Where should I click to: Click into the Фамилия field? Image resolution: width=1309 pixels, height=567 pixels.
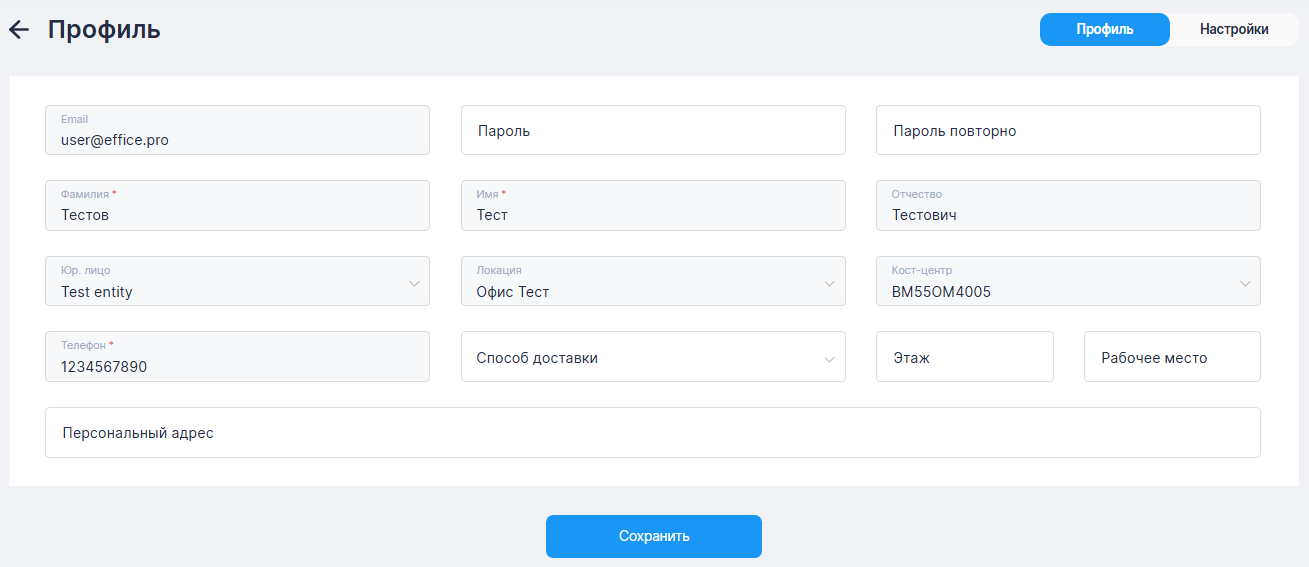click(237, 206)
